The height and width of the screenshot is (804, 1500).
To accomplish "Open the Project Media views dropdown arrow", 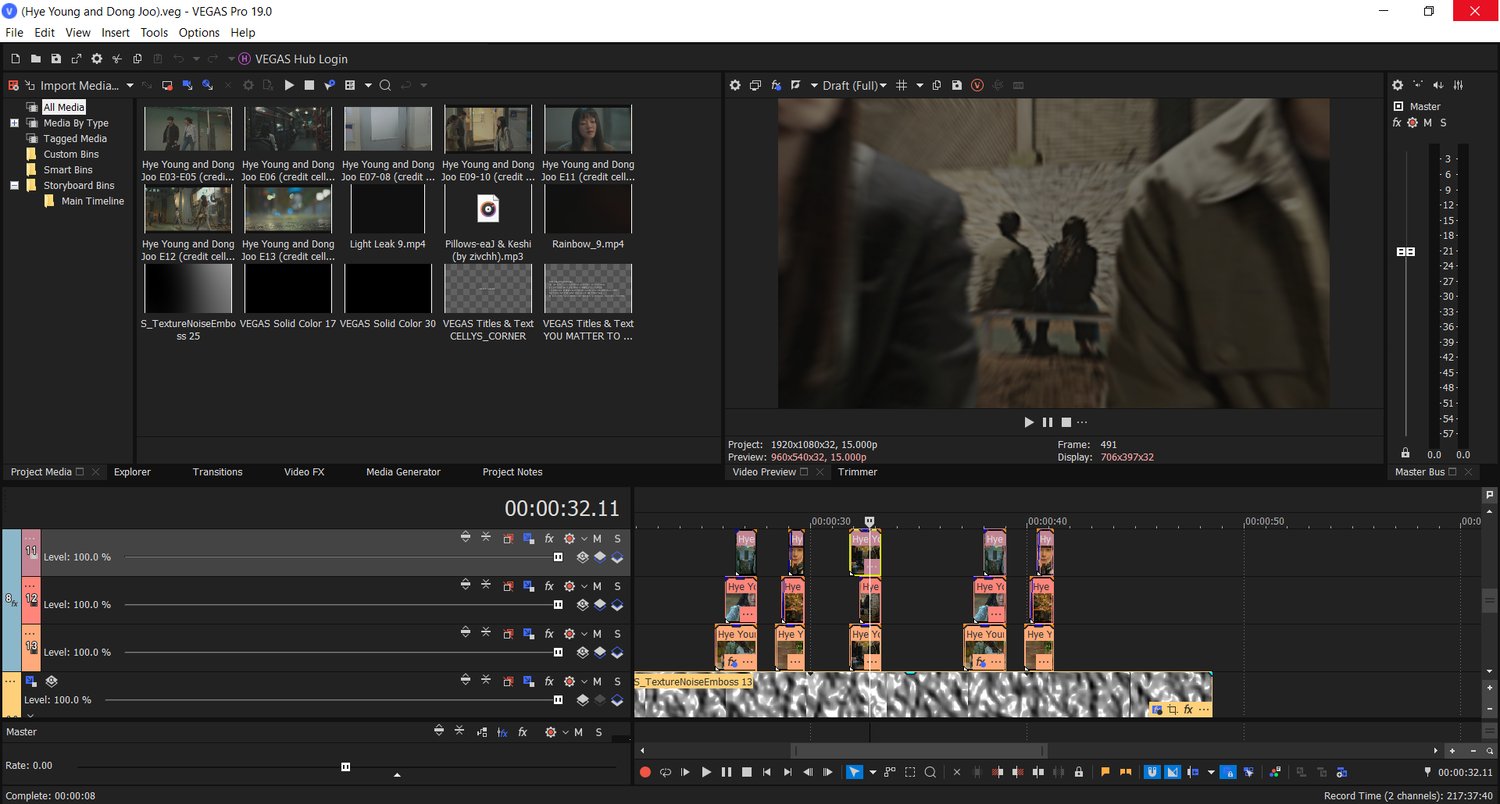I will (x=368, y=86).
